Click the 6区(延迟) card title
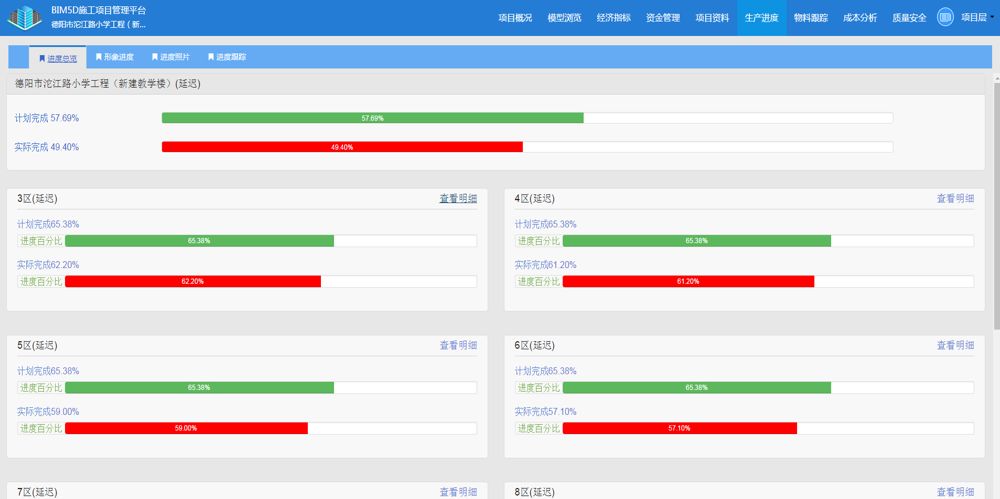The height and width of the screenshot is (499, 1000). coord(535,345)
